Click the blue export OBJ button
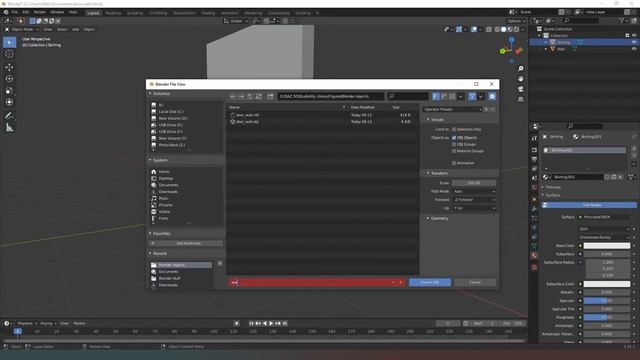 (430, 282)
